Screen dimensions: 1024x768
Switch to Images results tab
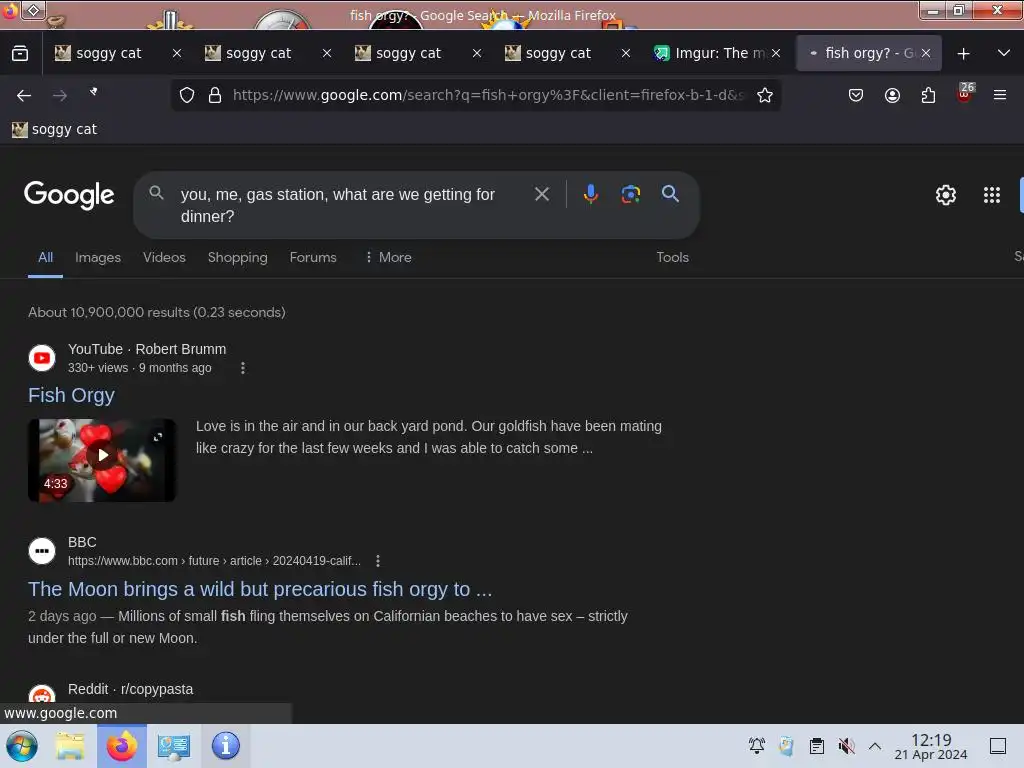click(98, 257)
